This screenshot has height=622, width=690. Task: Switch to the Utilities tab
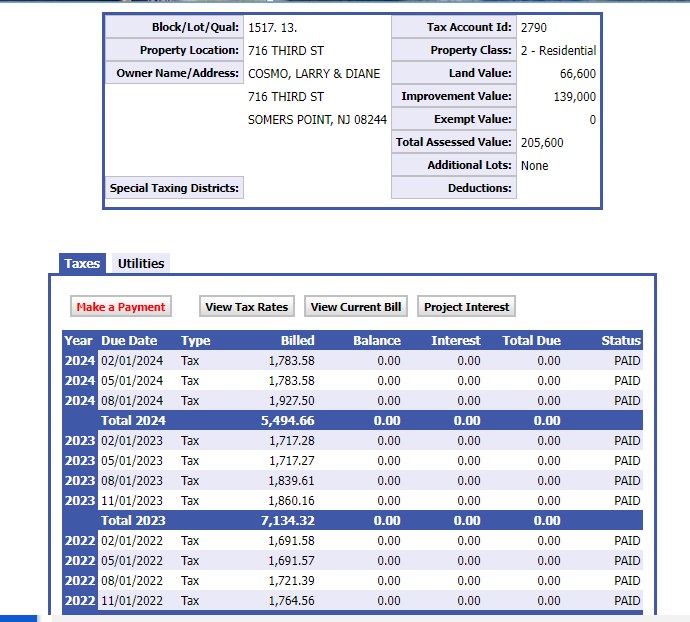point(141,263)
